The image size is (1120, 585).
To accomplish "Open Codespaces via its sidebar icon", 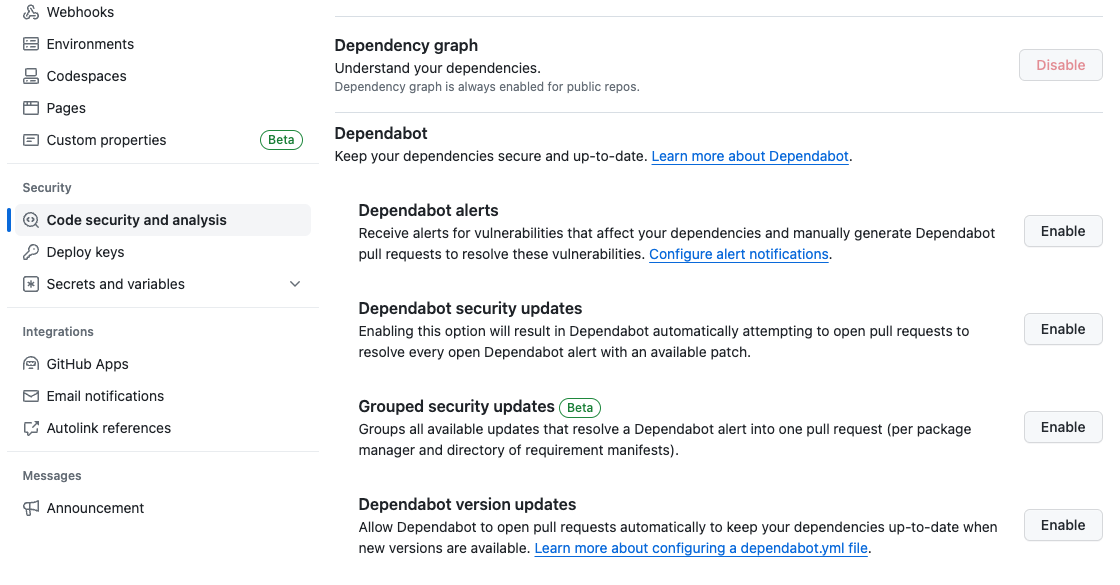I will 28,75.
